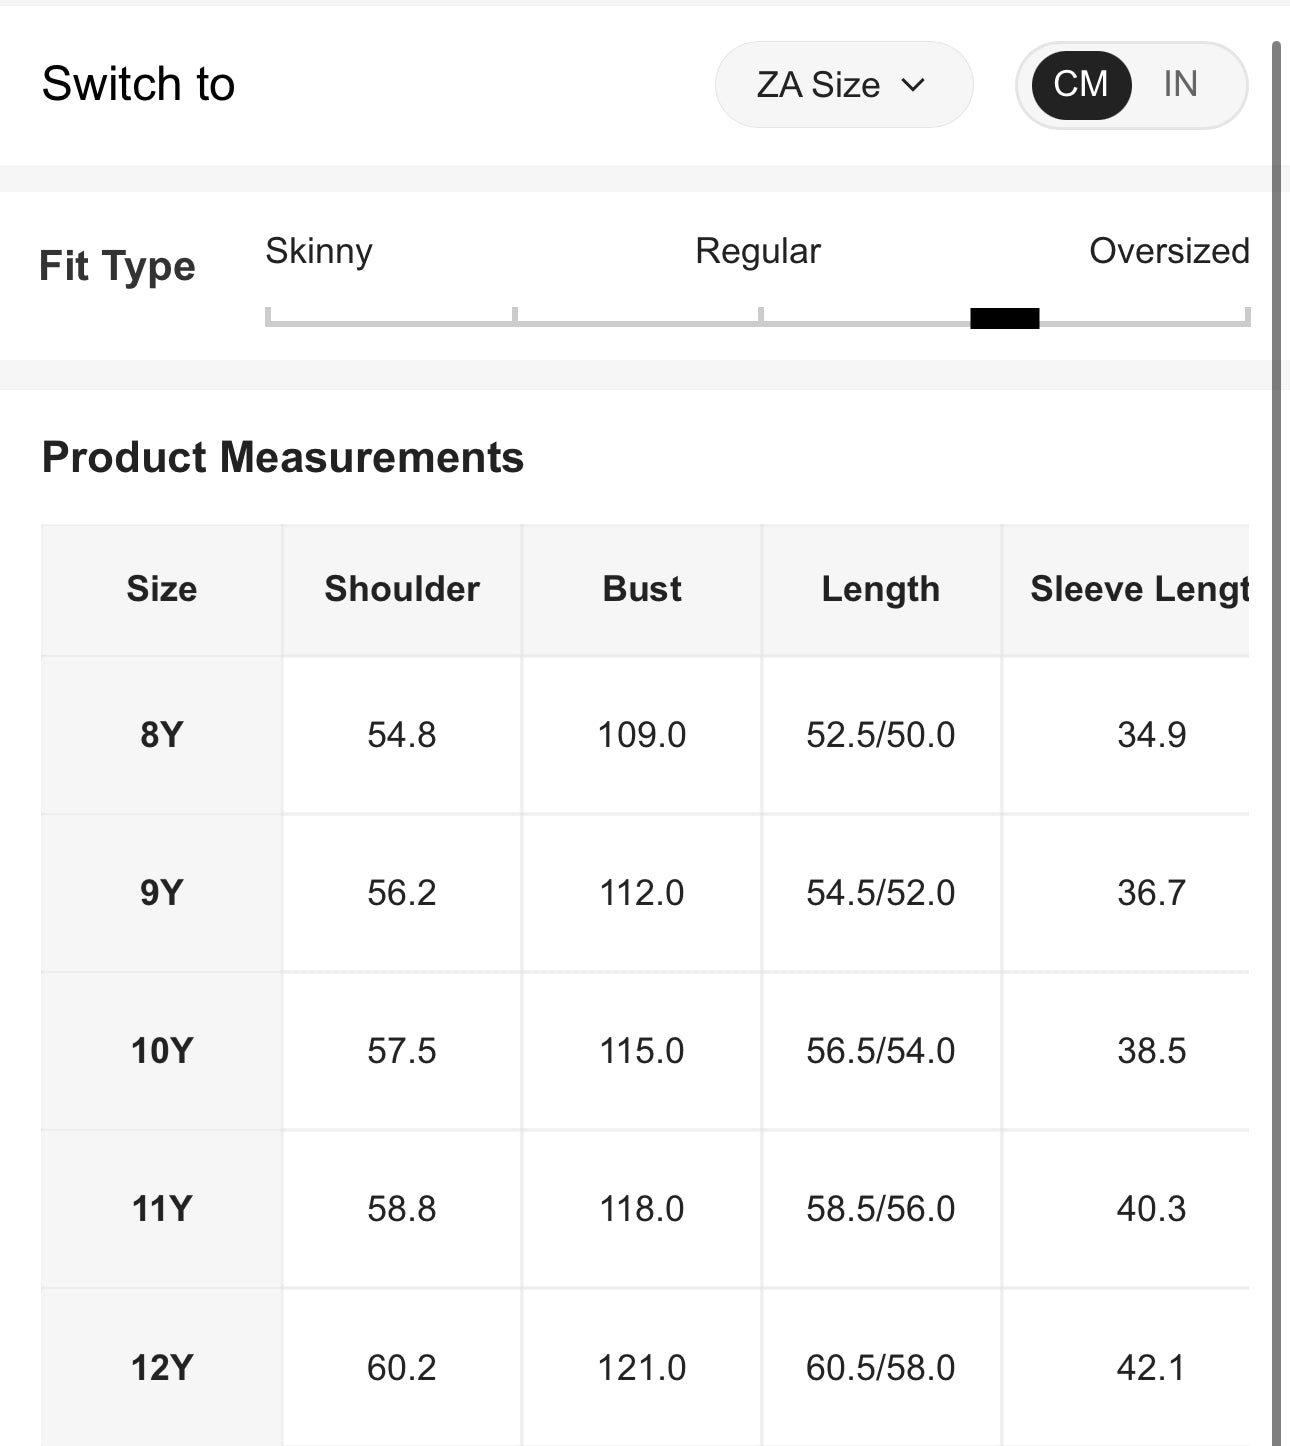Image resolution: width=1290 pixels, height=1446 pixels.
Task: Select the 8Y size row
Action: tap(161, 735)
